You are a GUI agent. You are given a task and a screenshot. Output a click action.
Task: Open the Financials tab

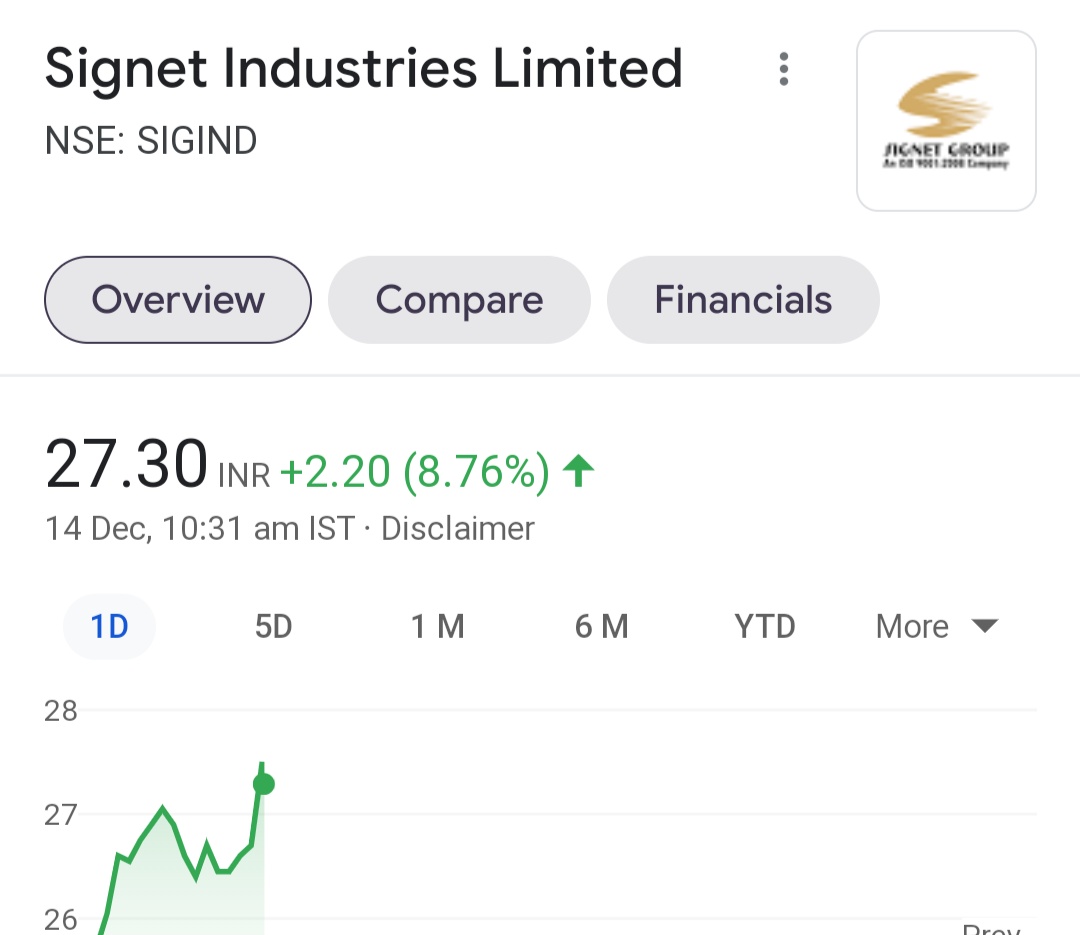(743, 300)
